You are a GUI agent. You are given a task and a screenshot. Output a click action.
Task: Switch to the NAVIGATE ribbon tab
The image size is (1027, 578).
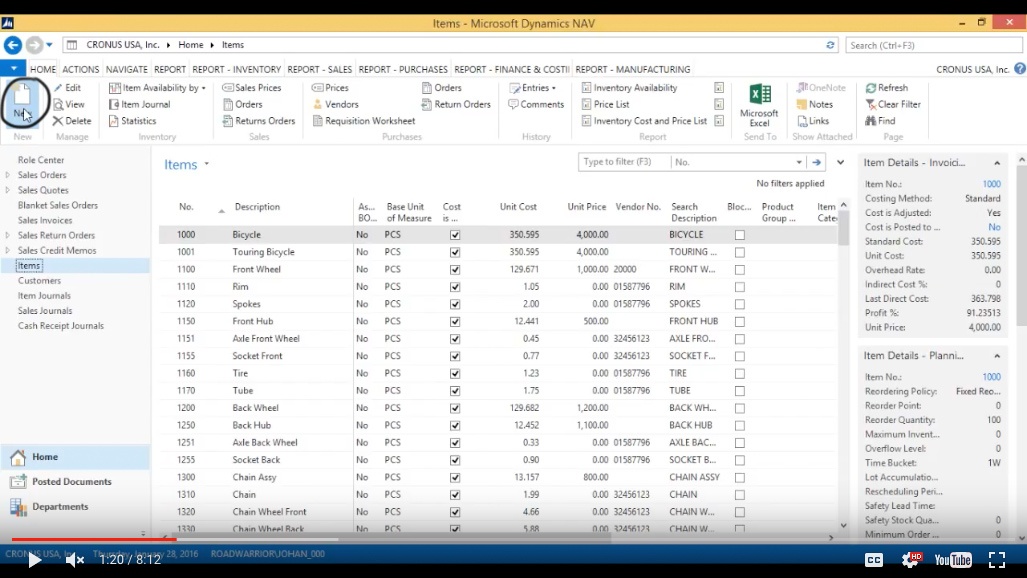[x=126, y=69]
